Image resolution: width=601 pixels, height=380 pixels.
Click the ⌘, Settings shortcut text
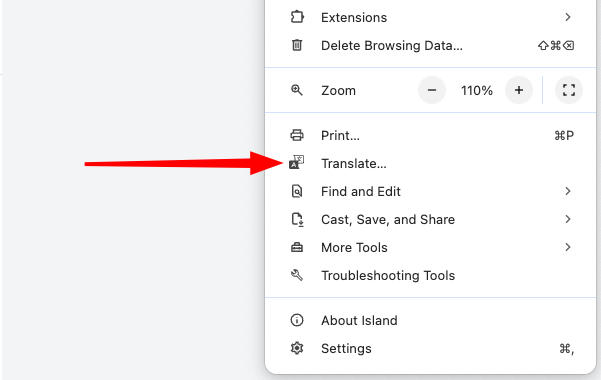point(567,349)
